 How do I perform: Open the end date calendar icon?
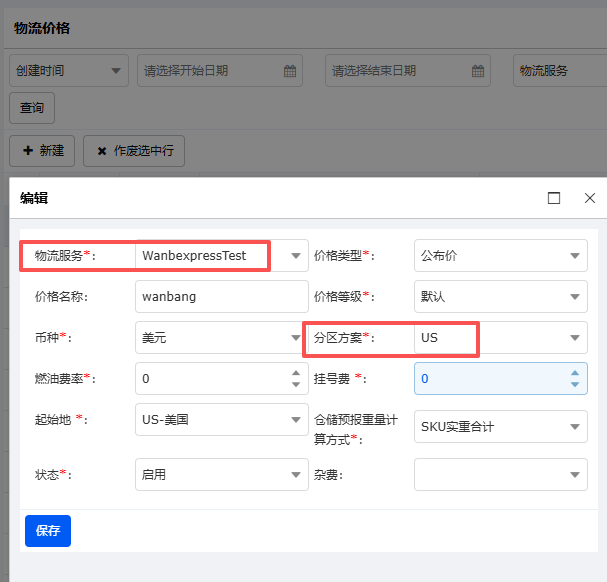(x=478, y=71)
